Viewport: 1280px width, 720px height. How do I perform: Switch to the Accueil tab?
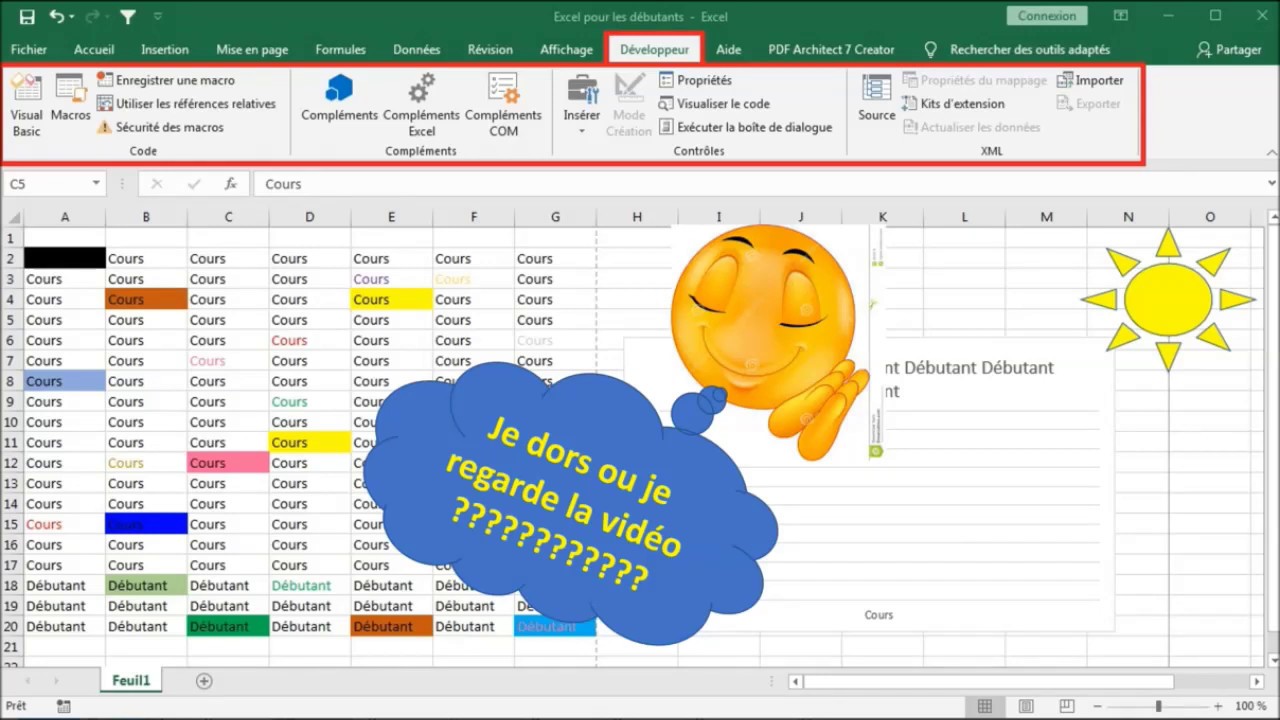pyautogui.click(x=94, y=50)
